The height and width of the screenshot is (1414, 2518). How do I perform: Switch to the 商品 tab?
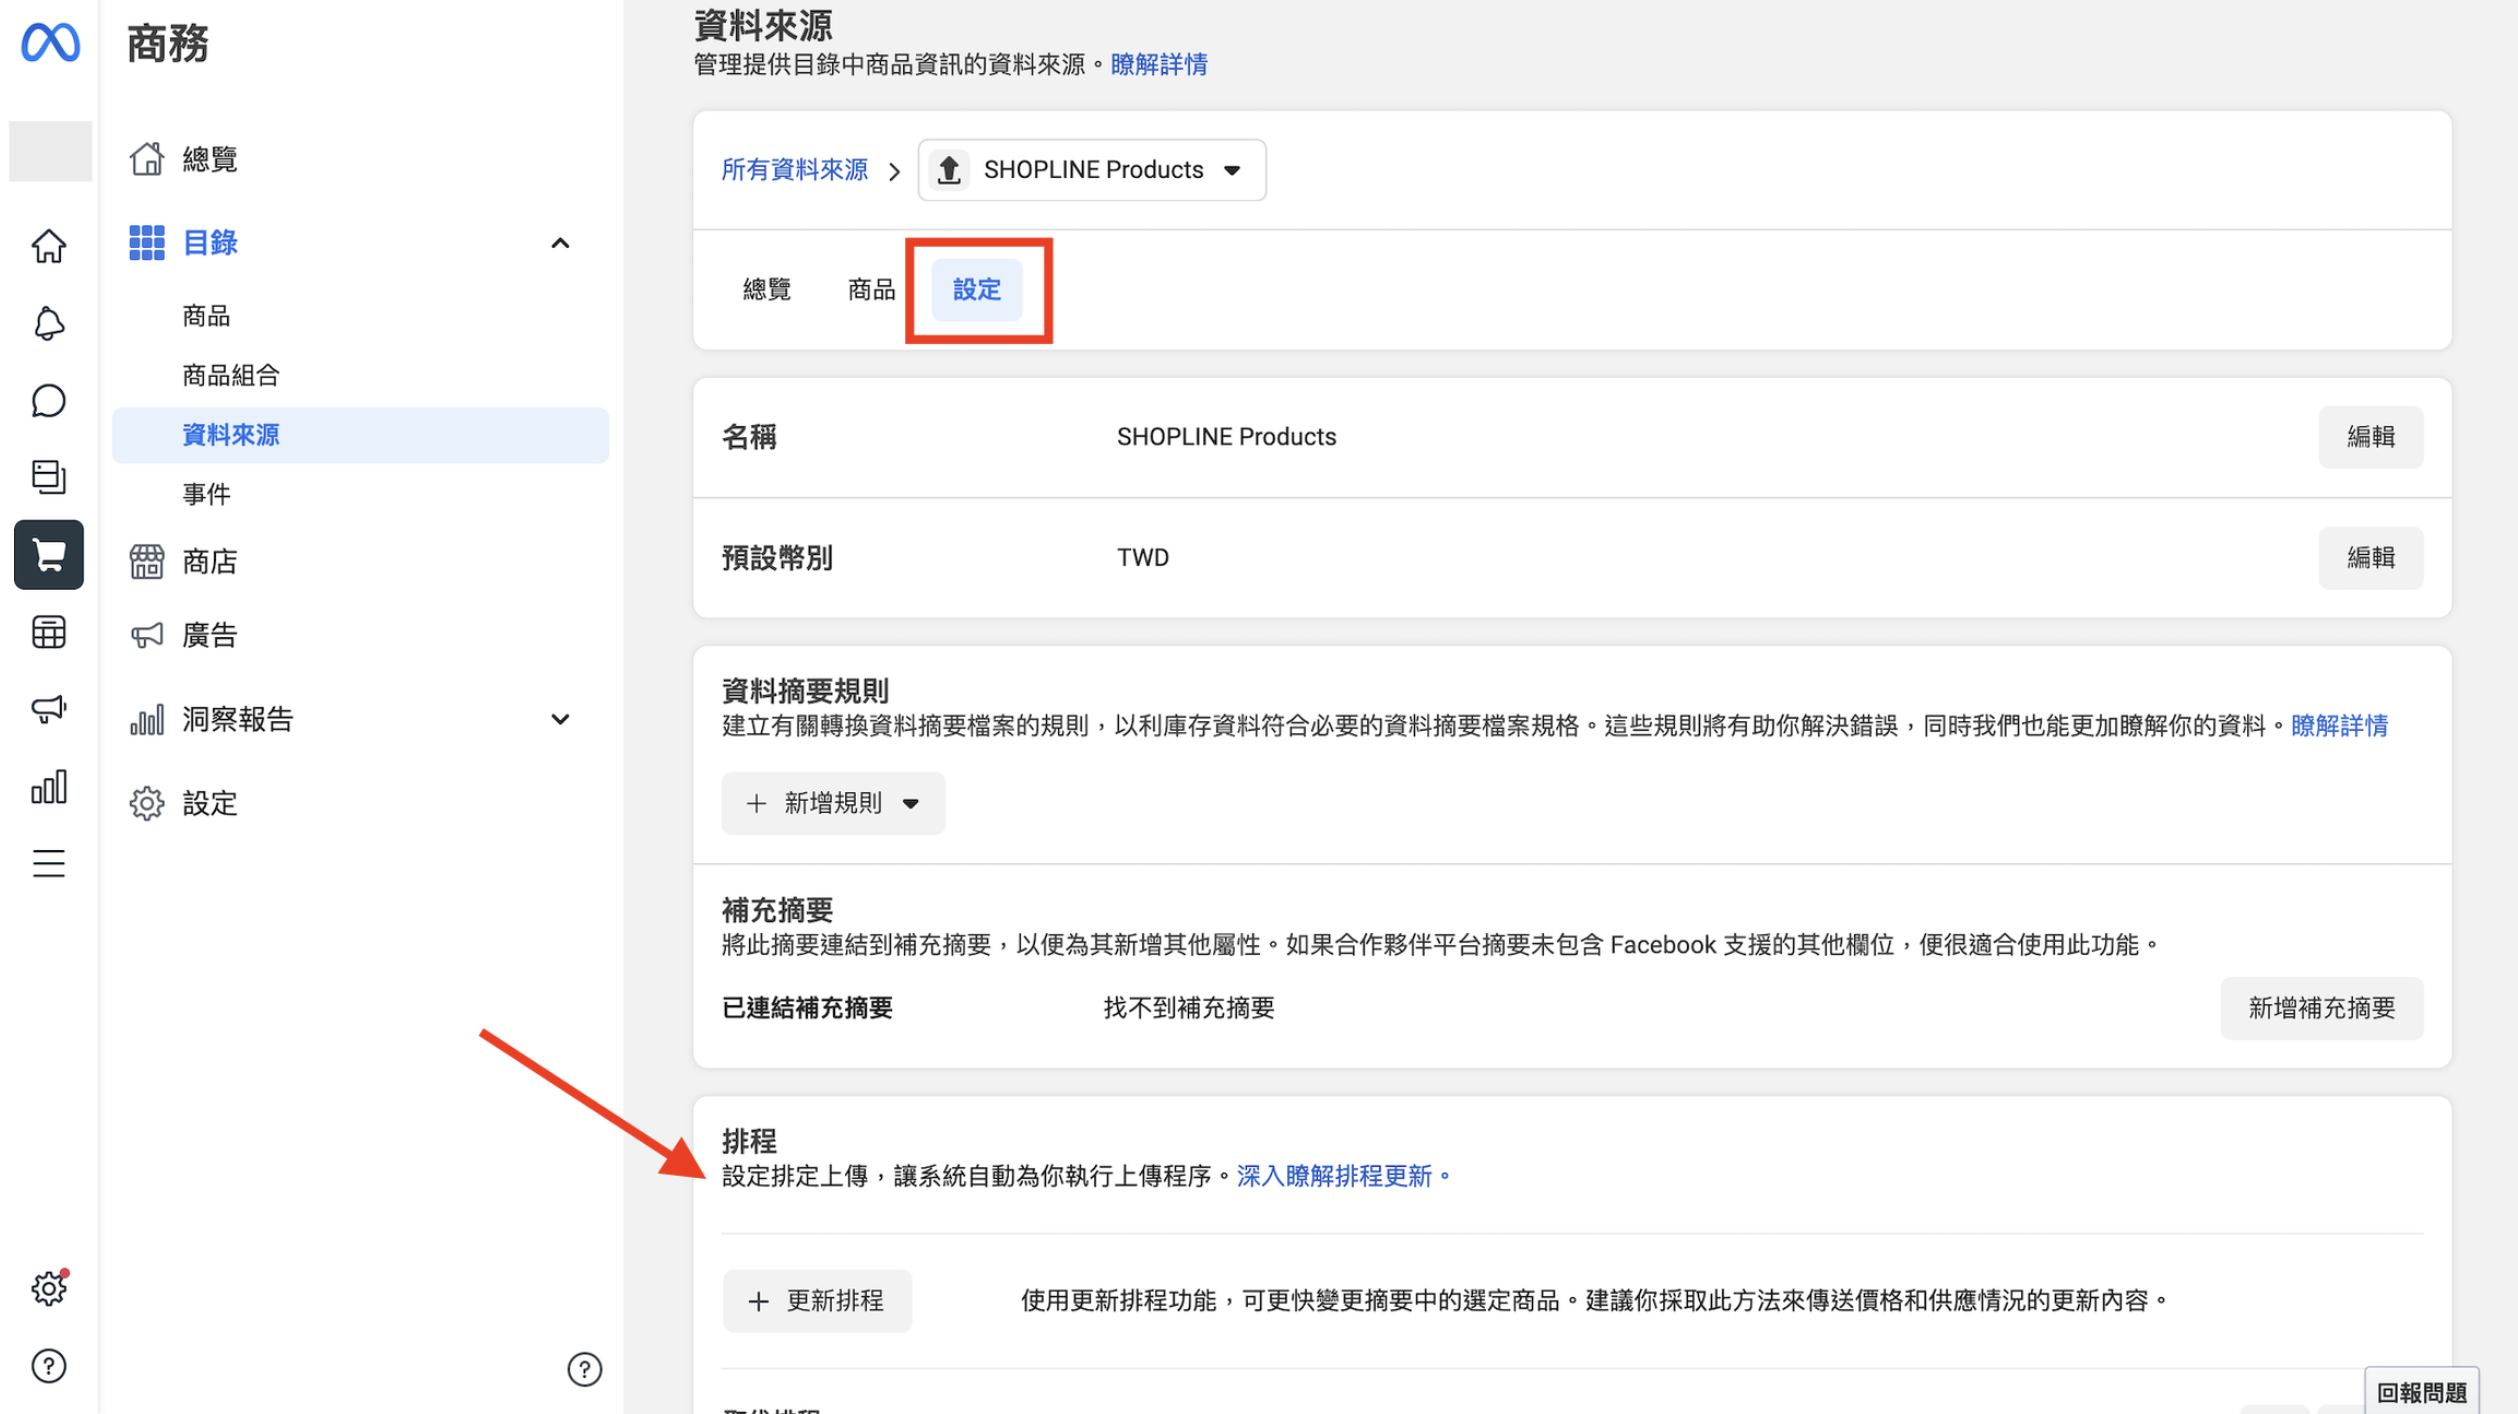[871, 290]
